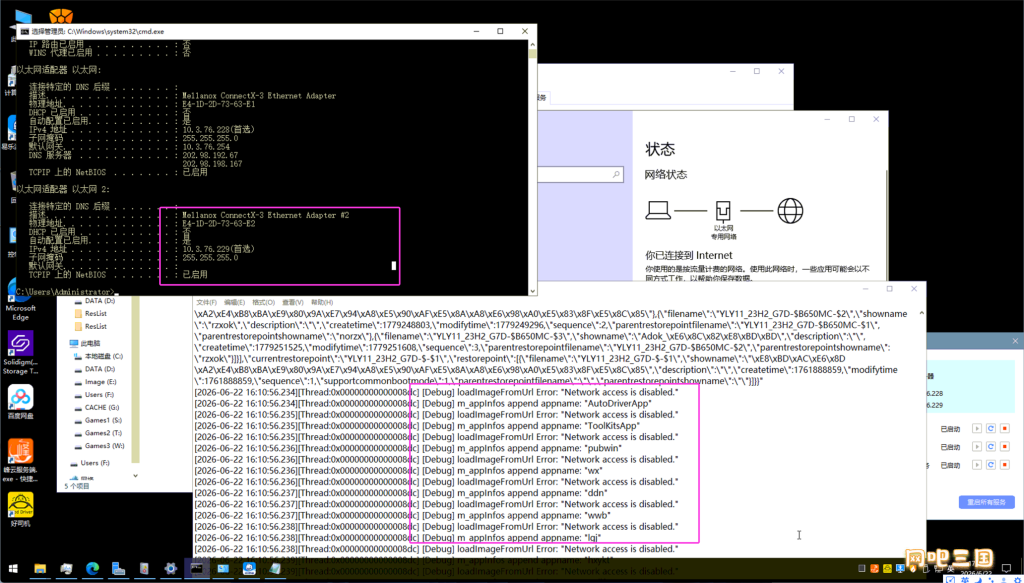Open the 帮助(H) menu in Notepad
This screenshot has height=583, width=1024.
(322, 303)
